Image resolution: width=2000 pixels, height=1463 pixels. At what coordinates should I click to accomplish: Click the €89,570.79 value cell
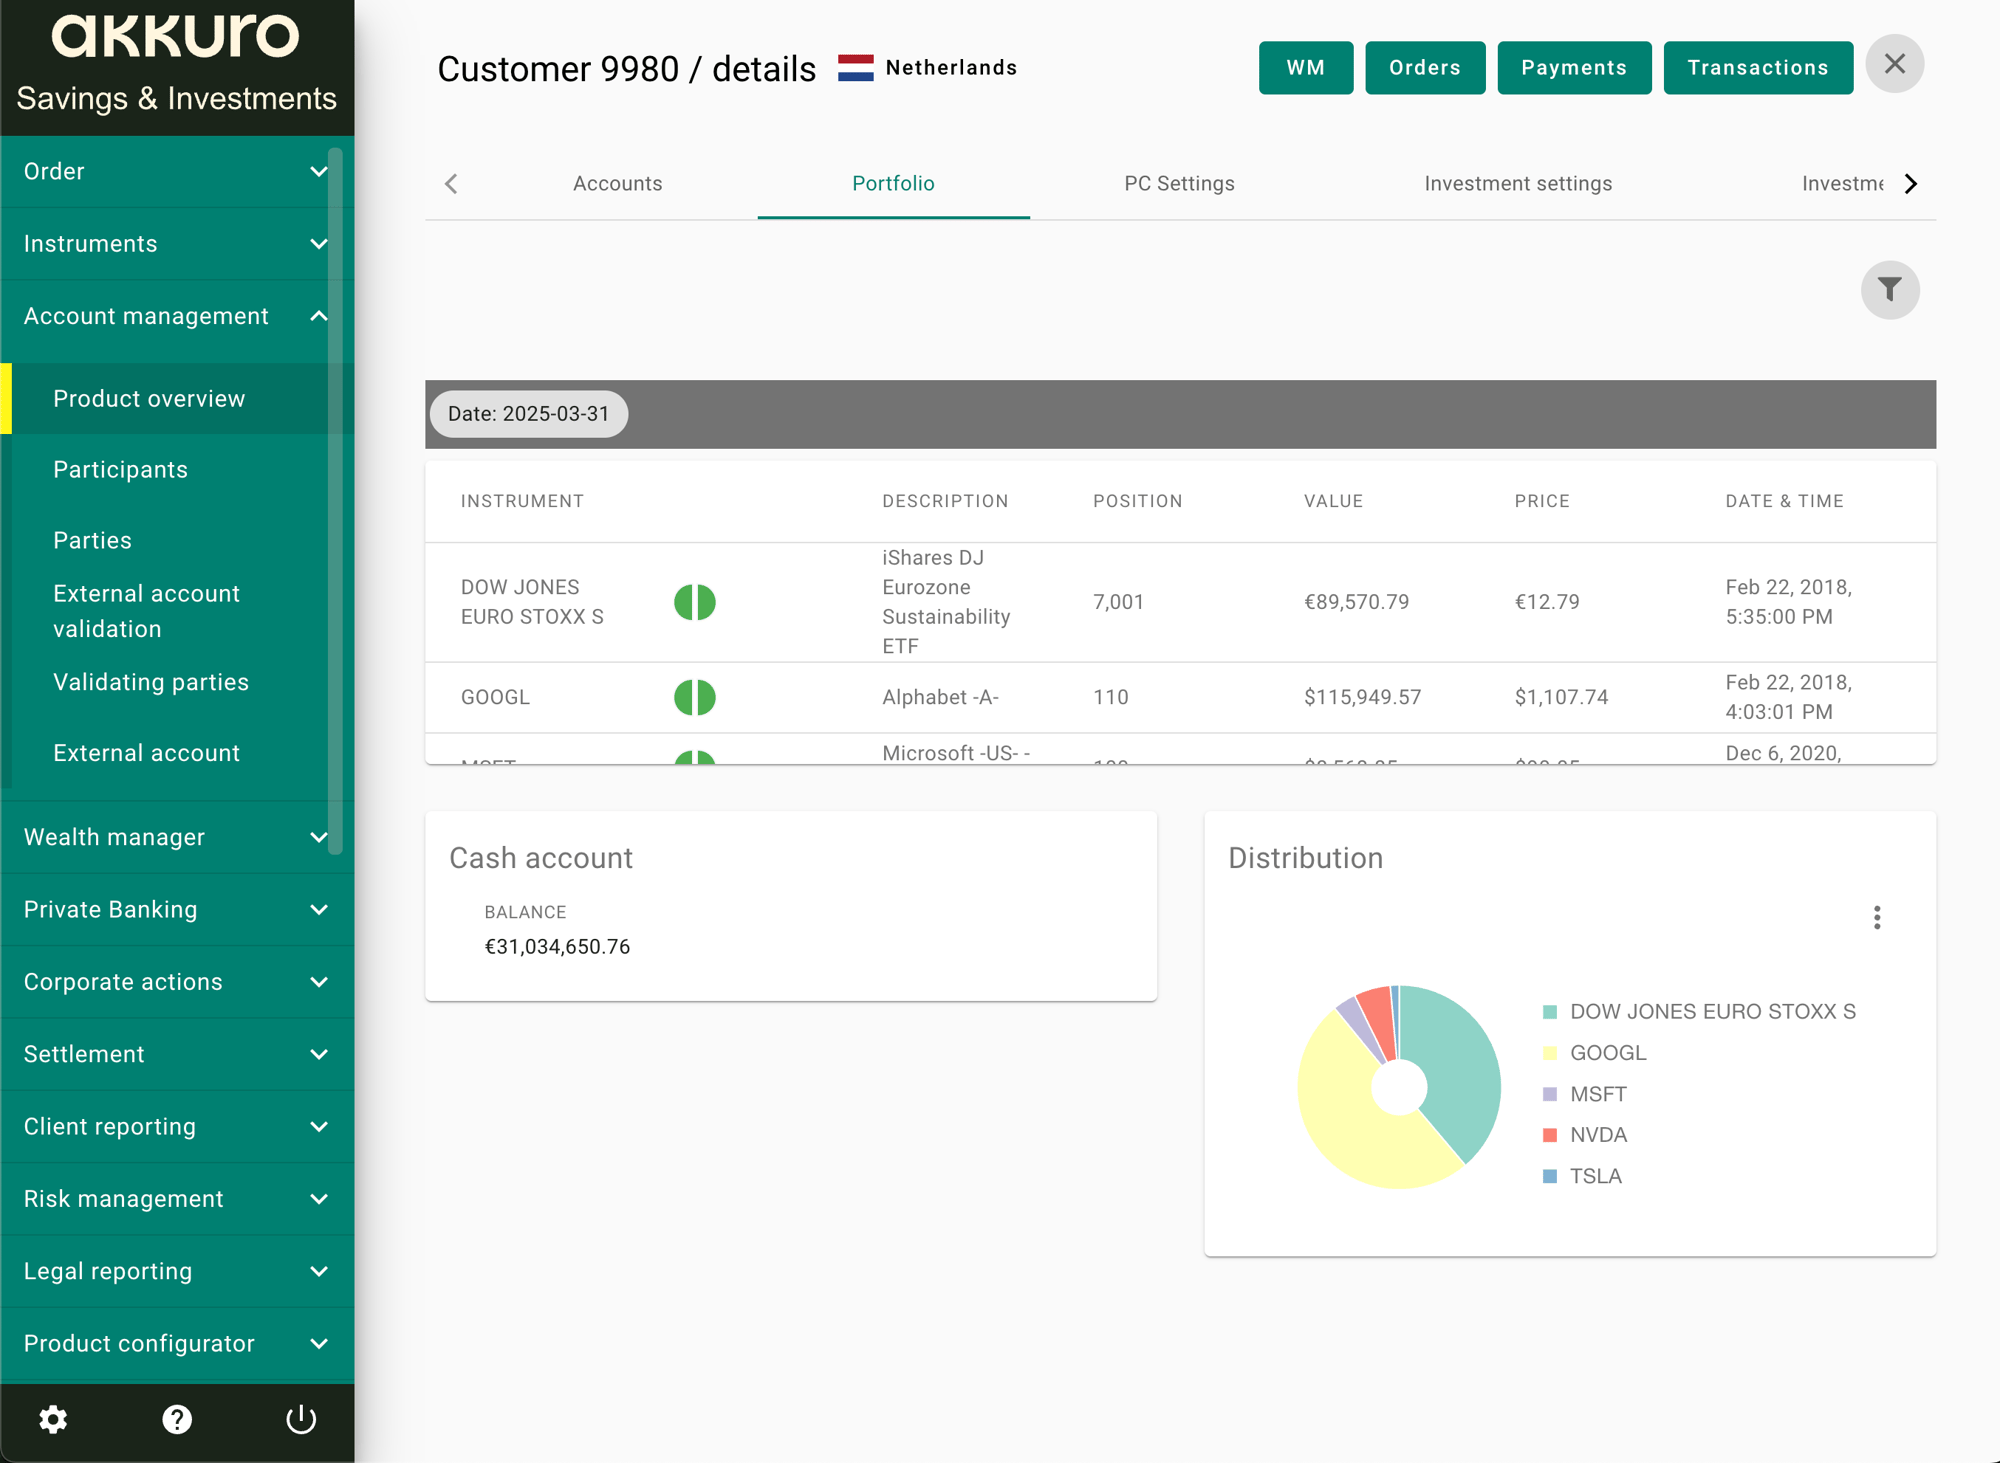(x=1356, y=602)
